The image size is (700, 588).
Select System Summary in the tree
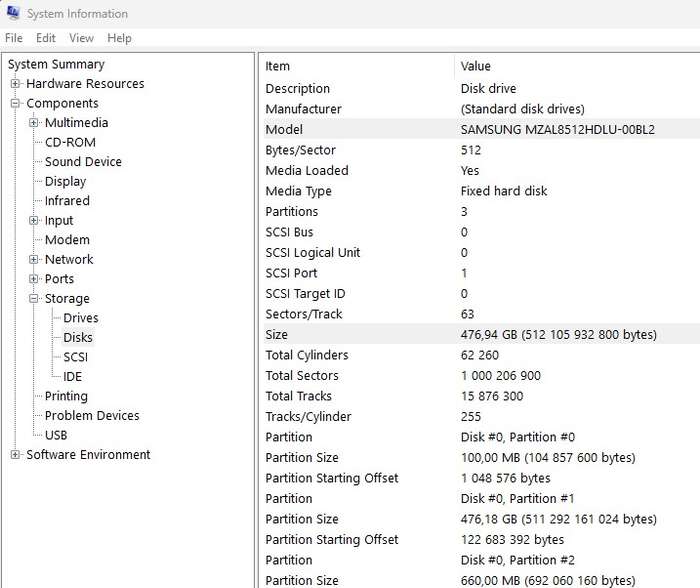tap(56, 64)
